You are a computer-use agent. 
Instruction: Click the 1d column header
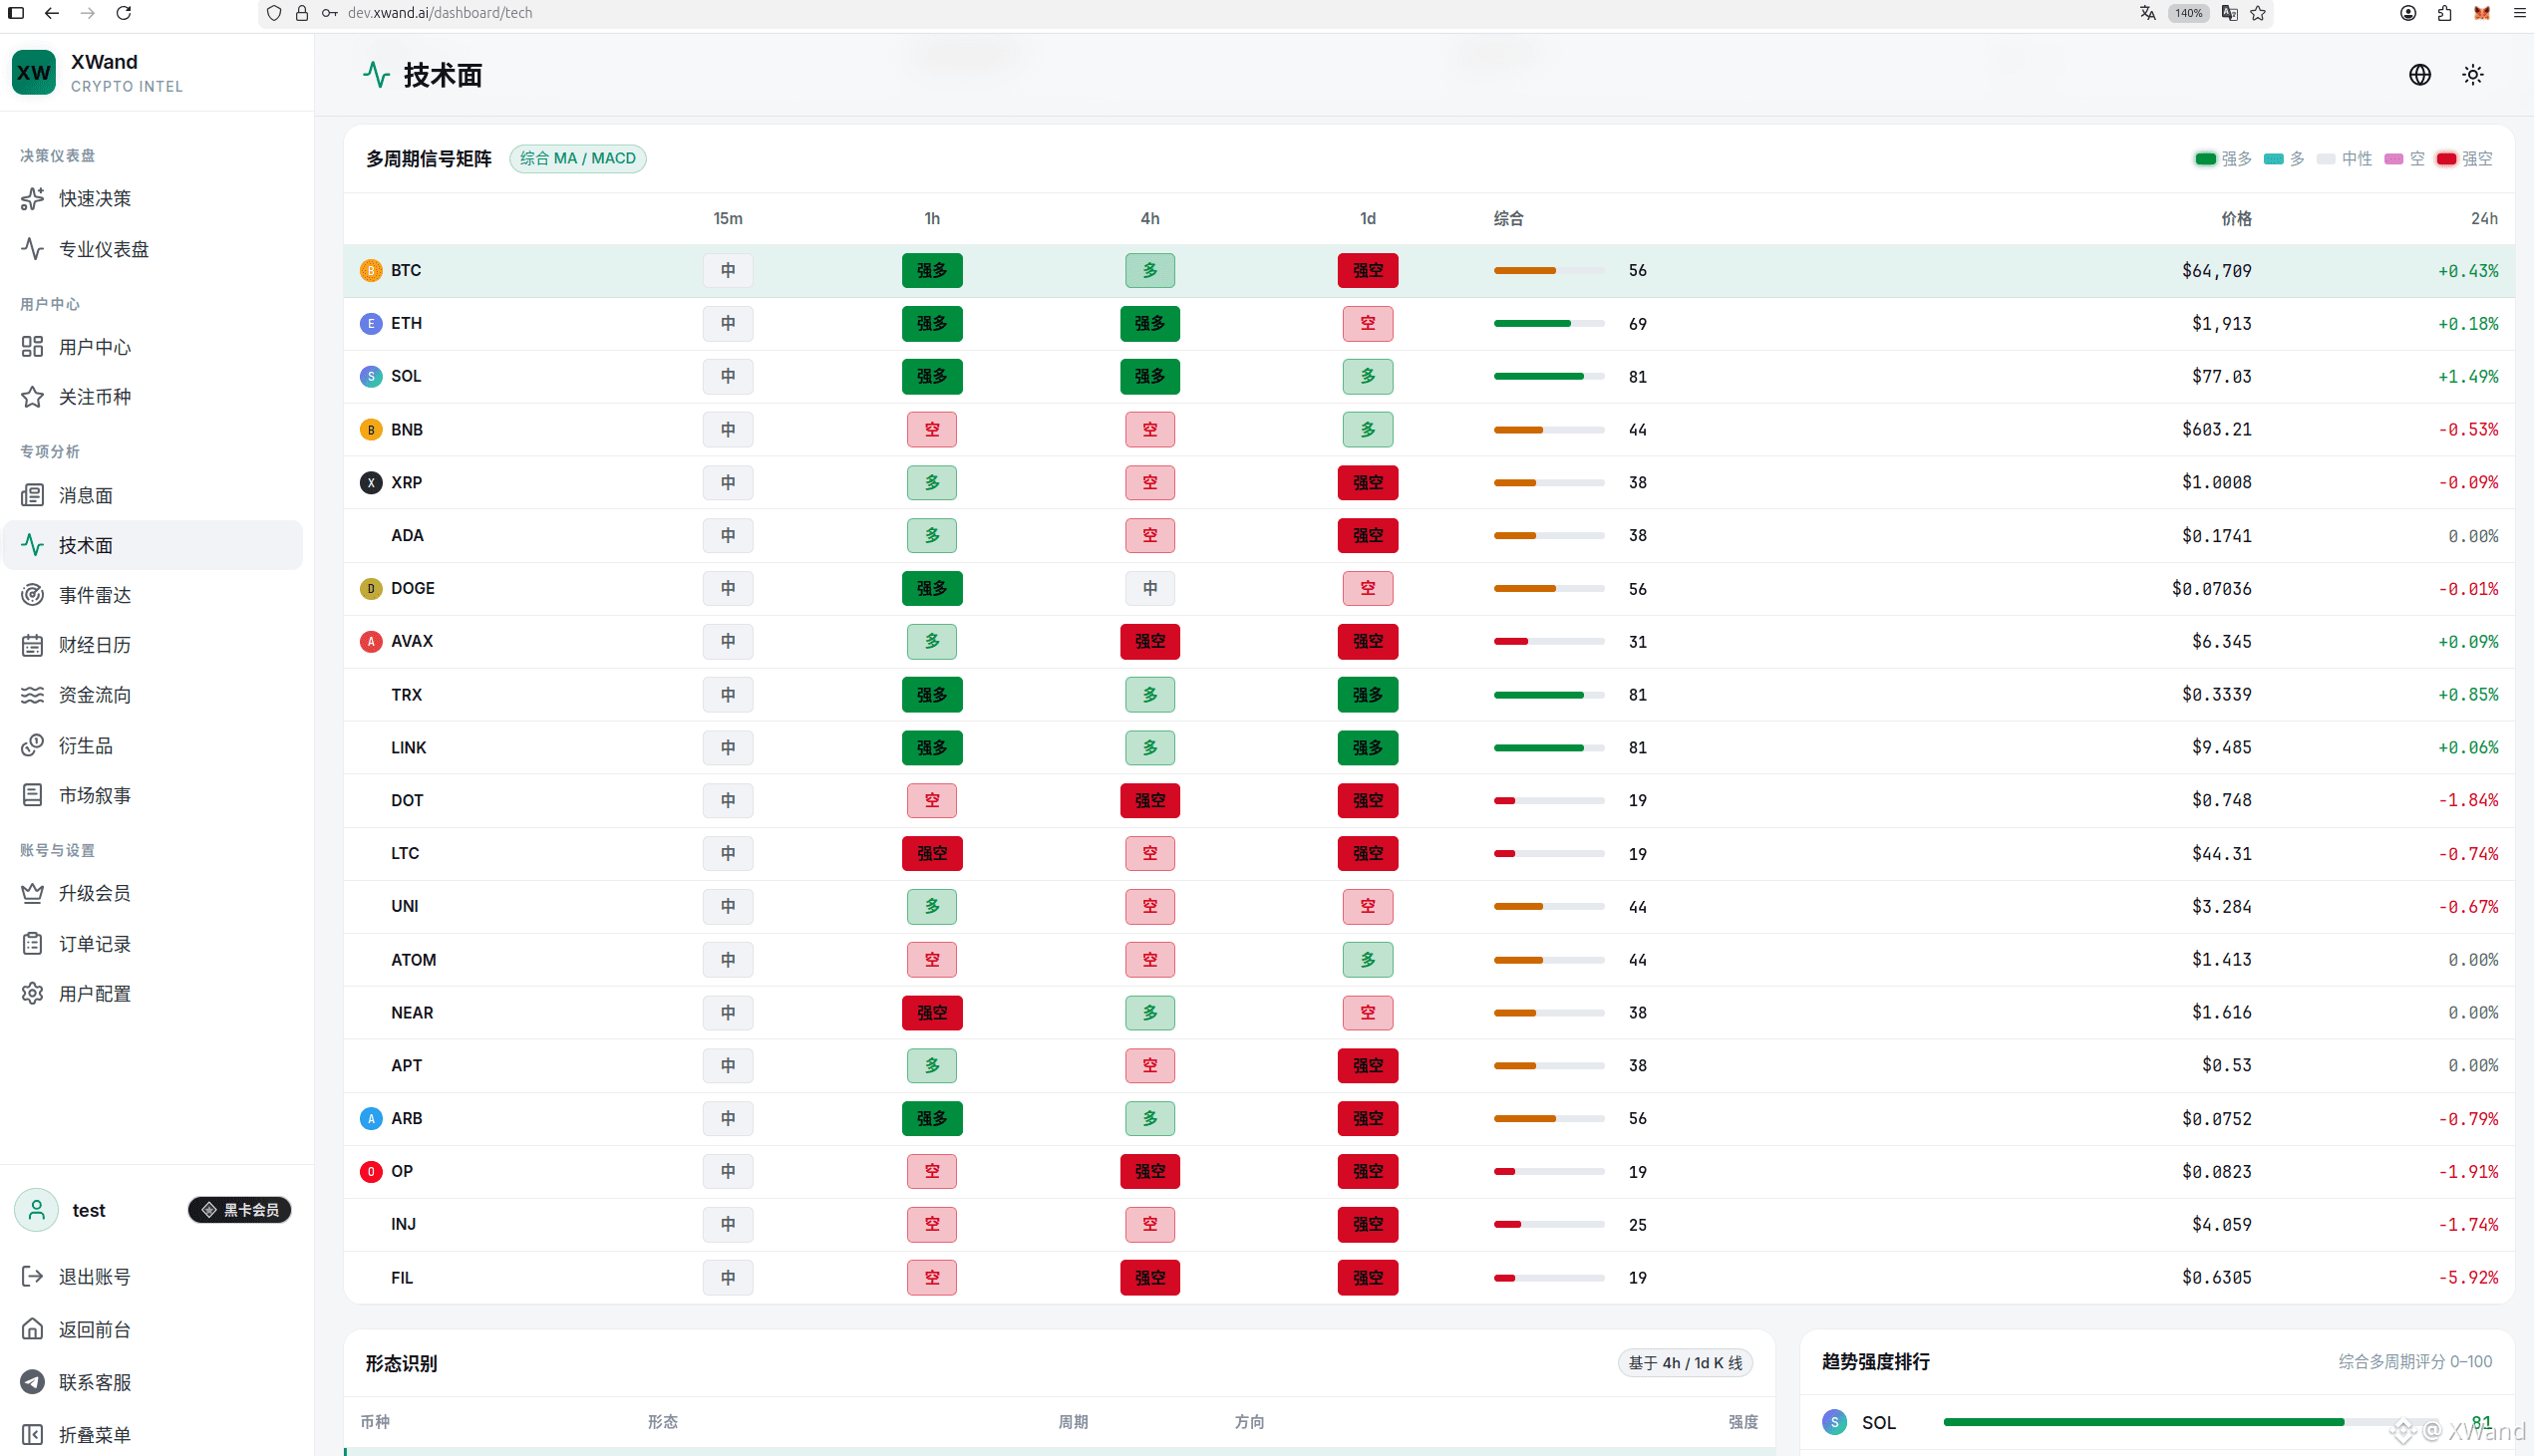pos(1368,218)
